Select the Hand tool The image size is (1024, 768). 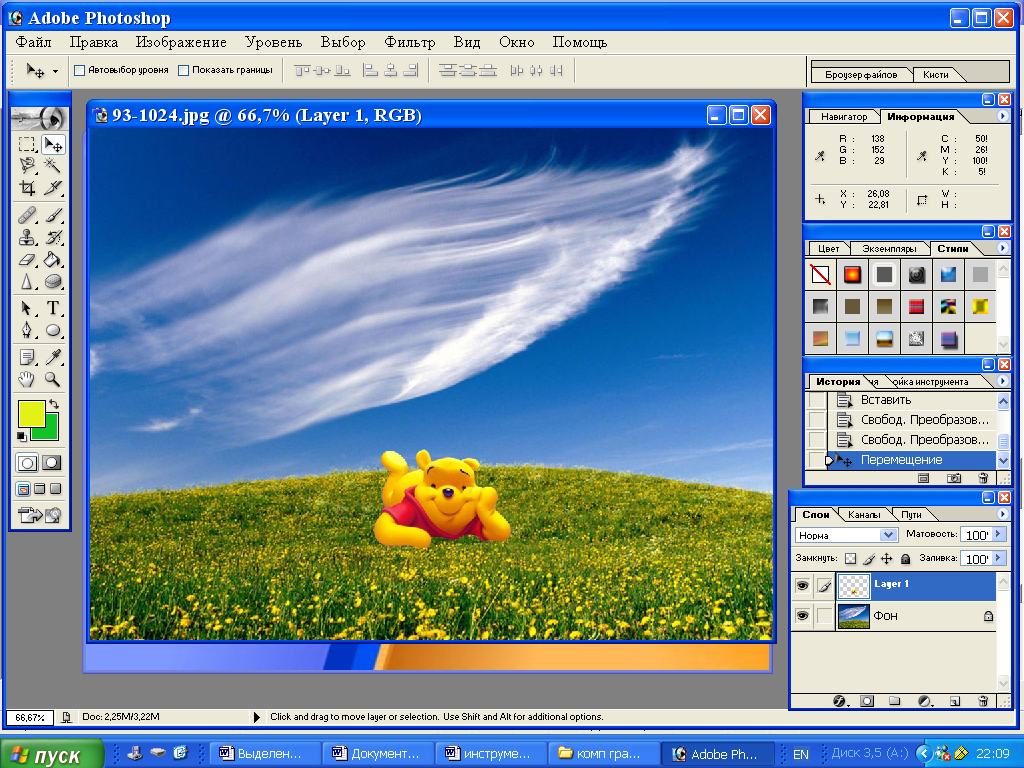click(27, 379)
